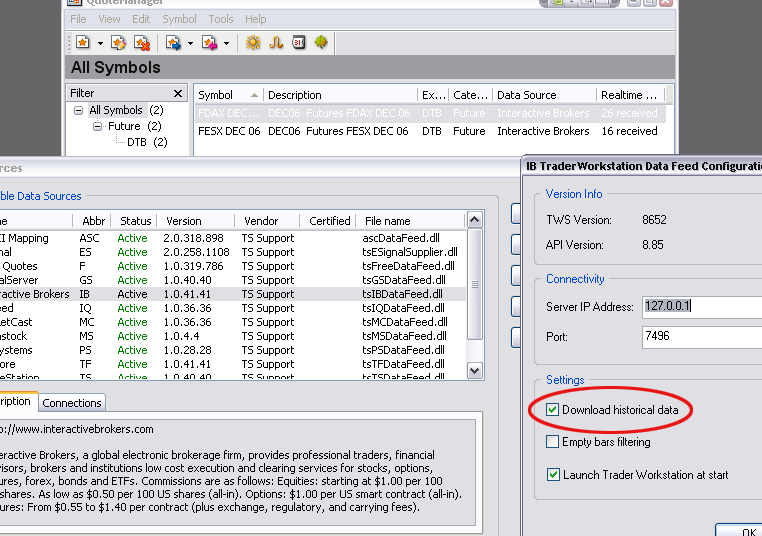762x536 pixels.
Task: Open the View menu
Action: (x=109, y=19)
